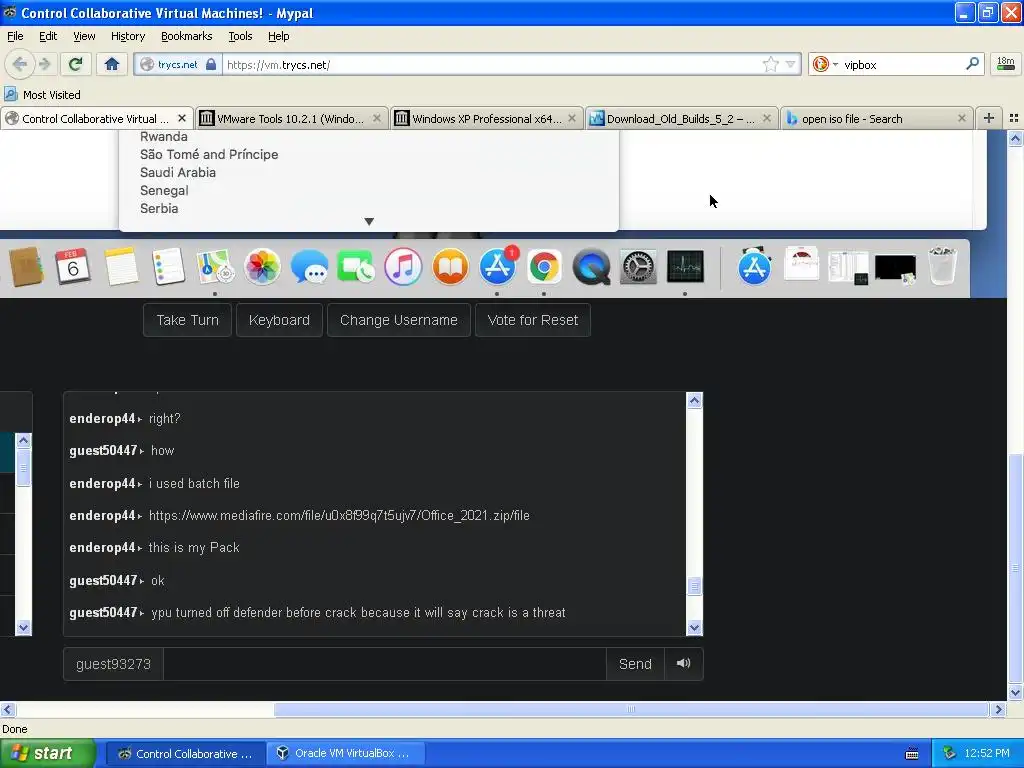
Task: Launch Maps from the dock
Action: tap(216, 266)
